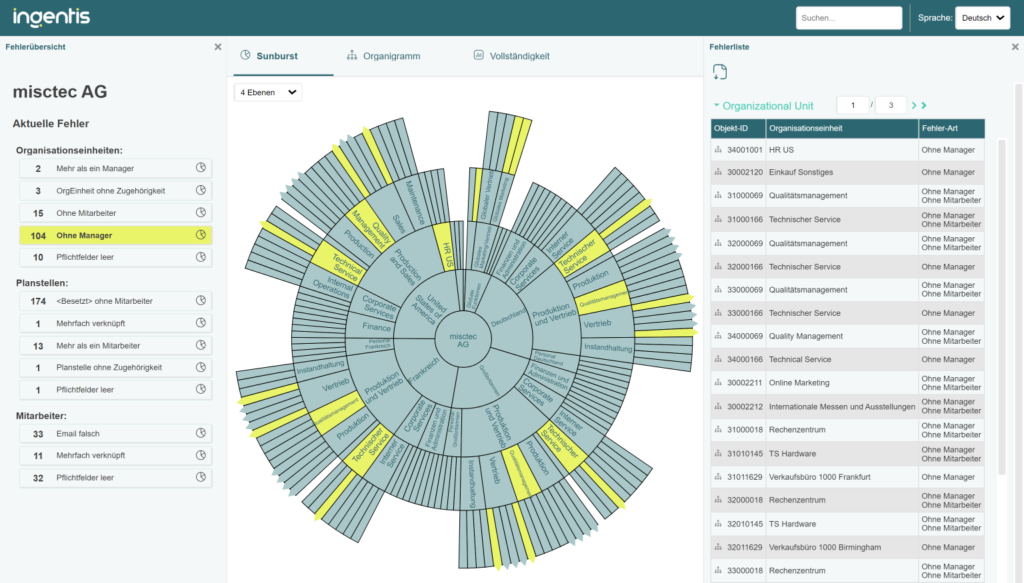This screenshot has width=1024, height=583.
Task: Click the org icon beside 34001001
Action: click(x=718, y=150)
